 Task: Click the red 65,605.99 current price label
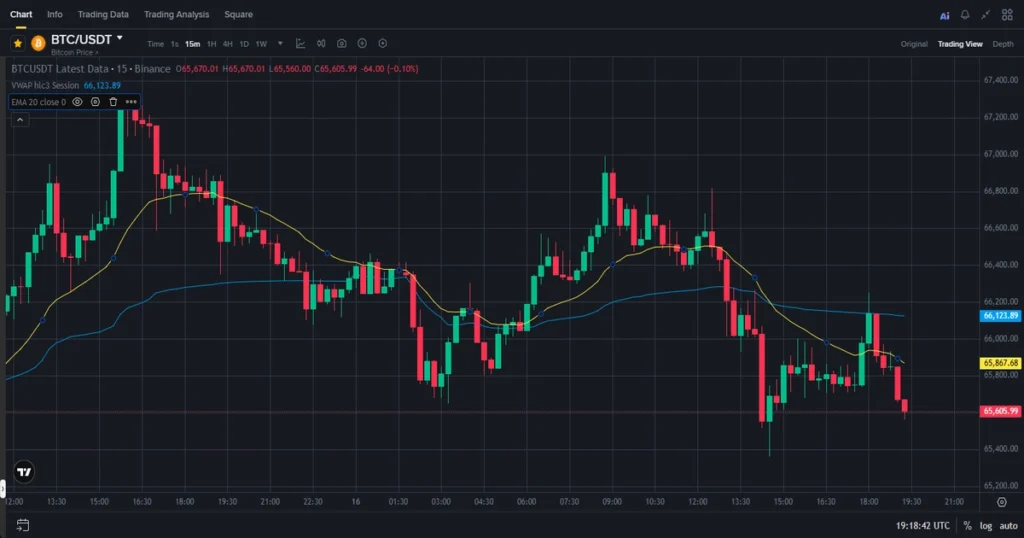pos(1000,411)
